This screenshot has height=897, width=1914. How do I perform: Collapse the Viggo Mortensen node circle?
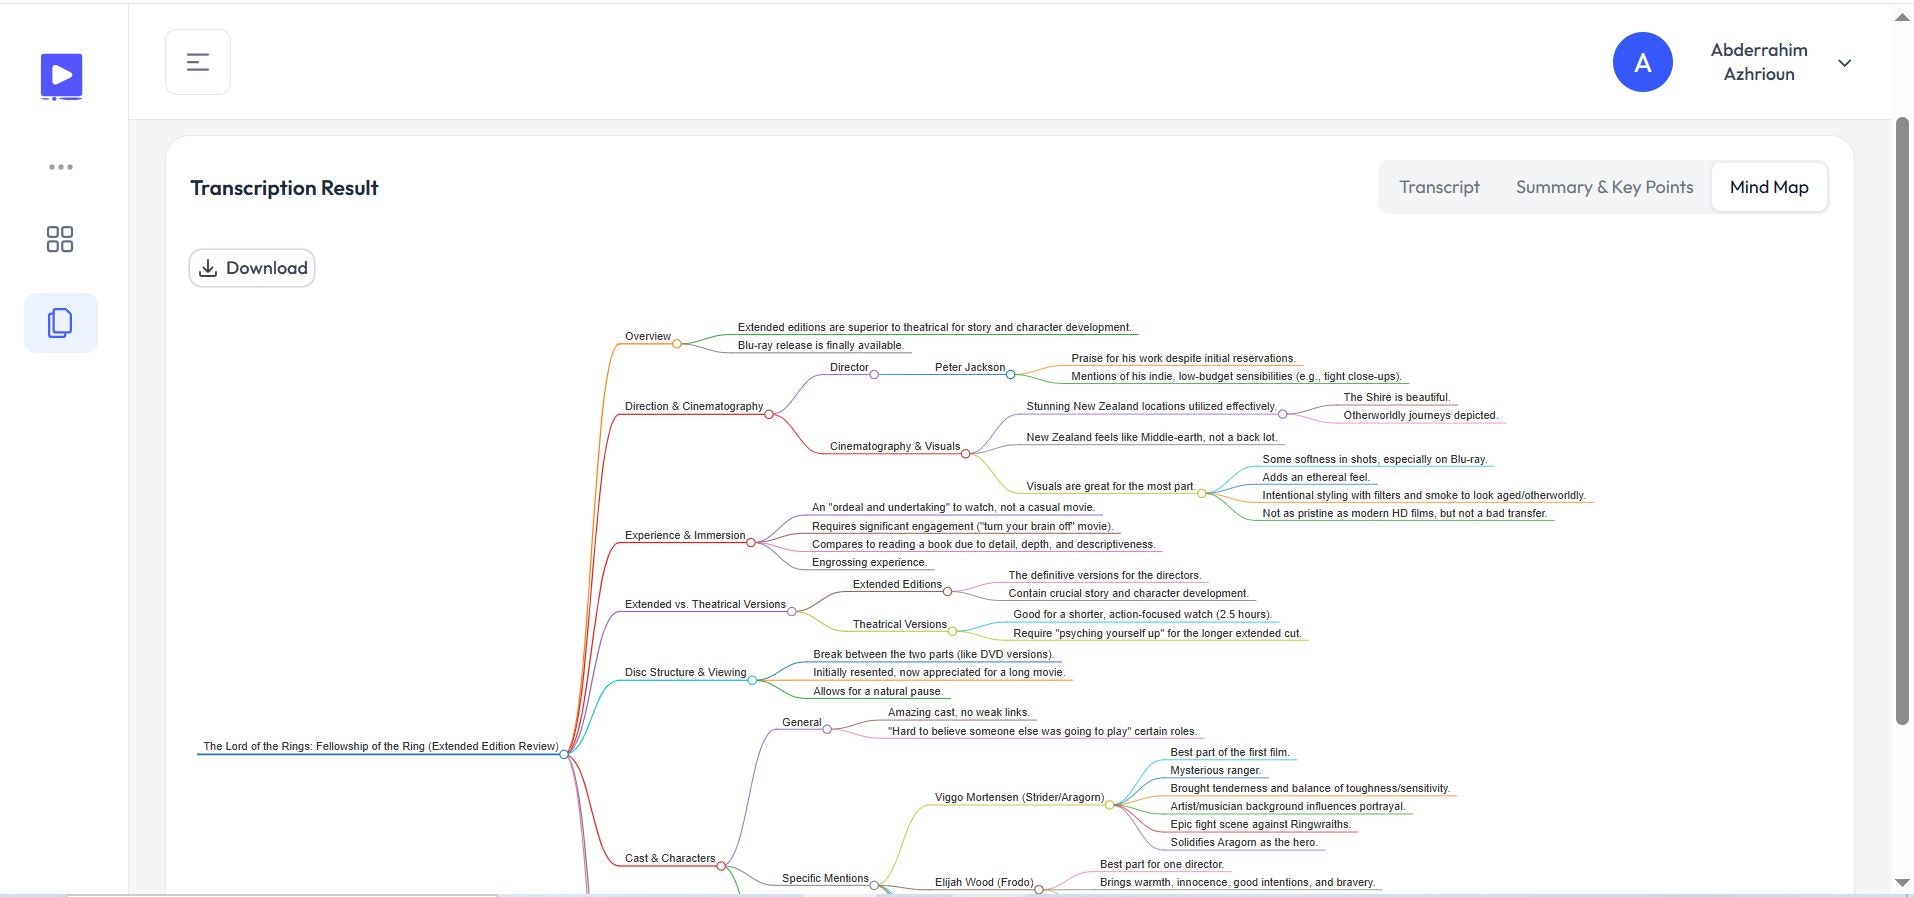tap(1109, 805)
